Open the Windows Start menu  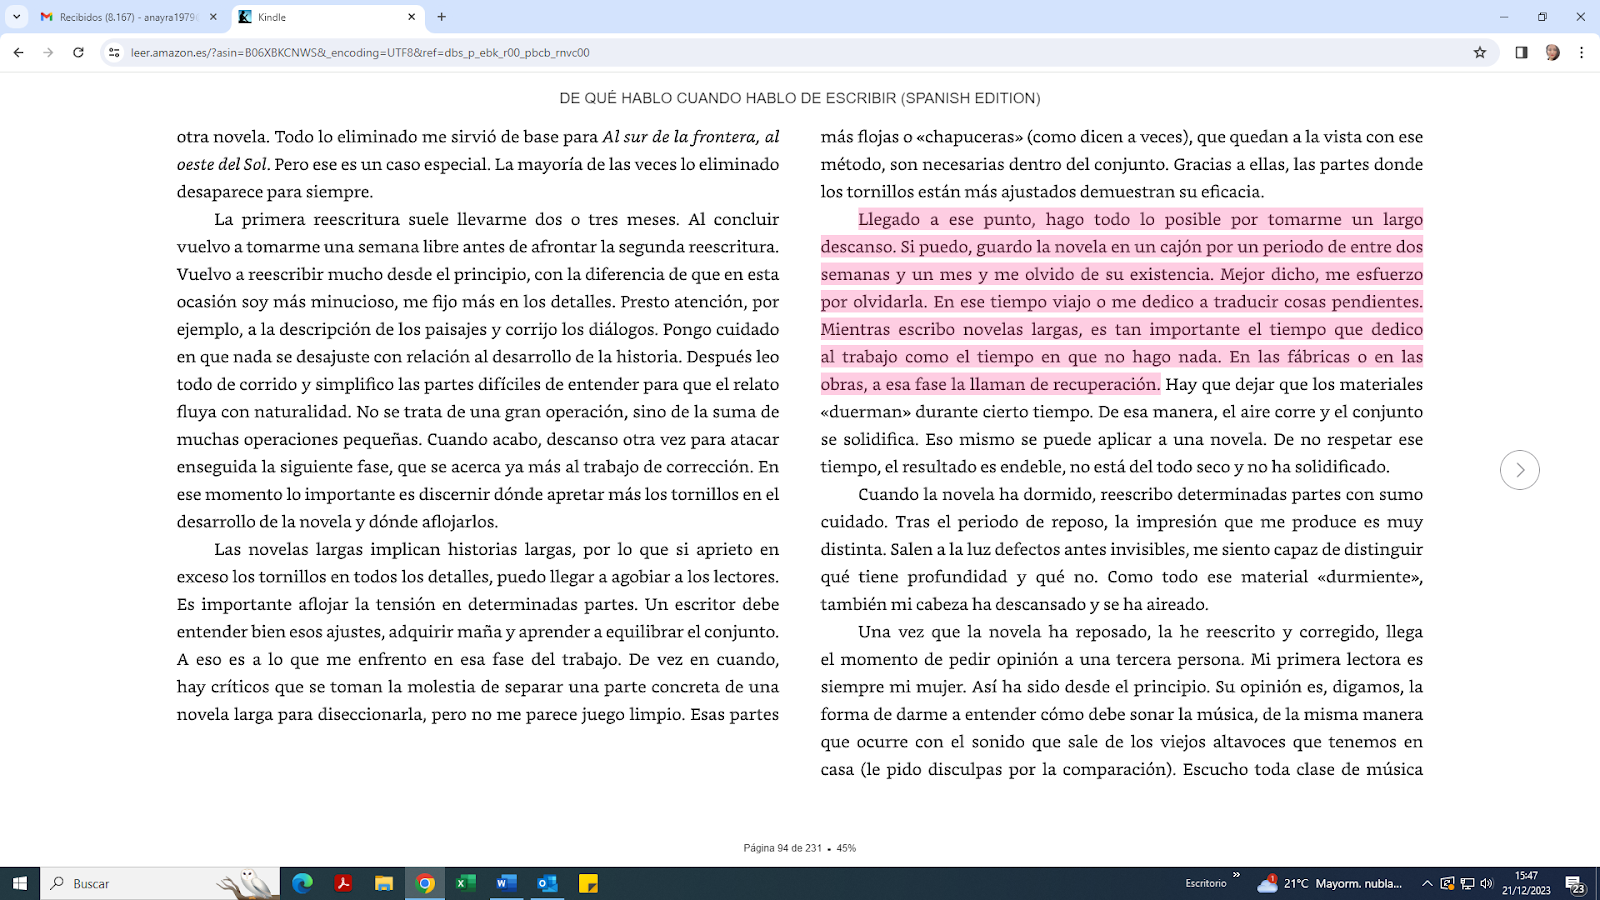pos(19,883)
